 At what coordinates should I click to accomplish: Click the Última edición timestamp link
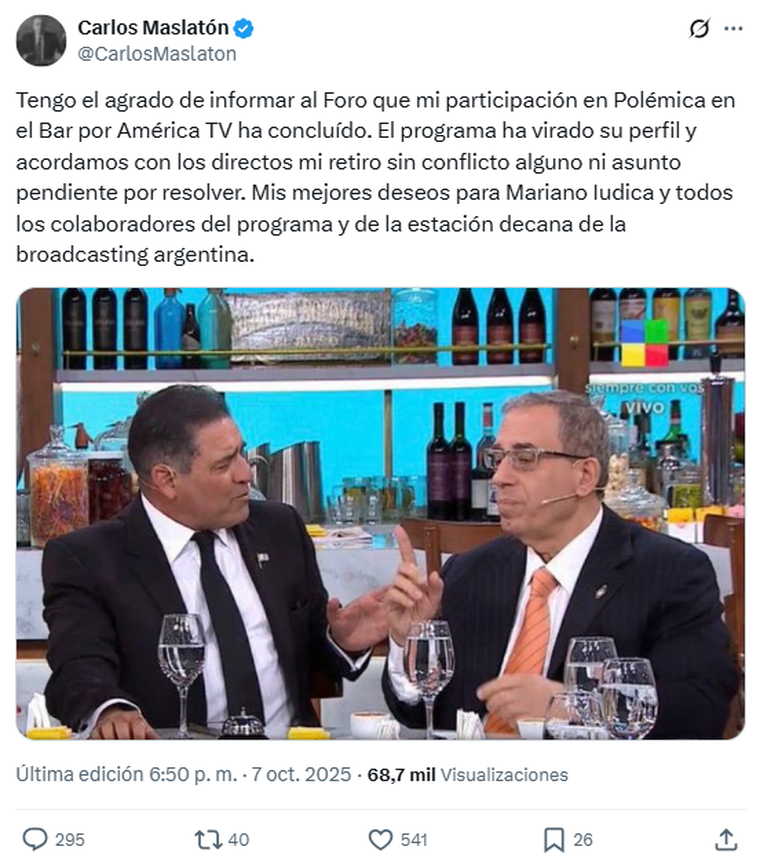pyautogui.click(x=126, y=774)
